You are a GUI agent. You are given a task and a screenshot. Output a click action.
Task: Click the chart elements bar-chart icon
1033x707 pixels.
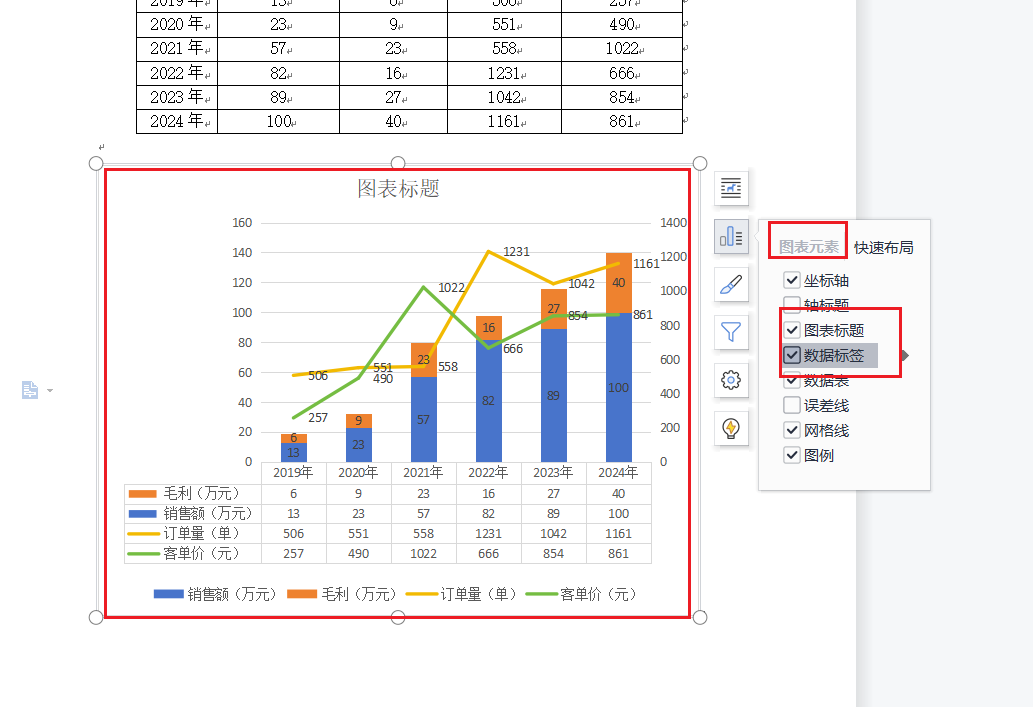[731, 236]
